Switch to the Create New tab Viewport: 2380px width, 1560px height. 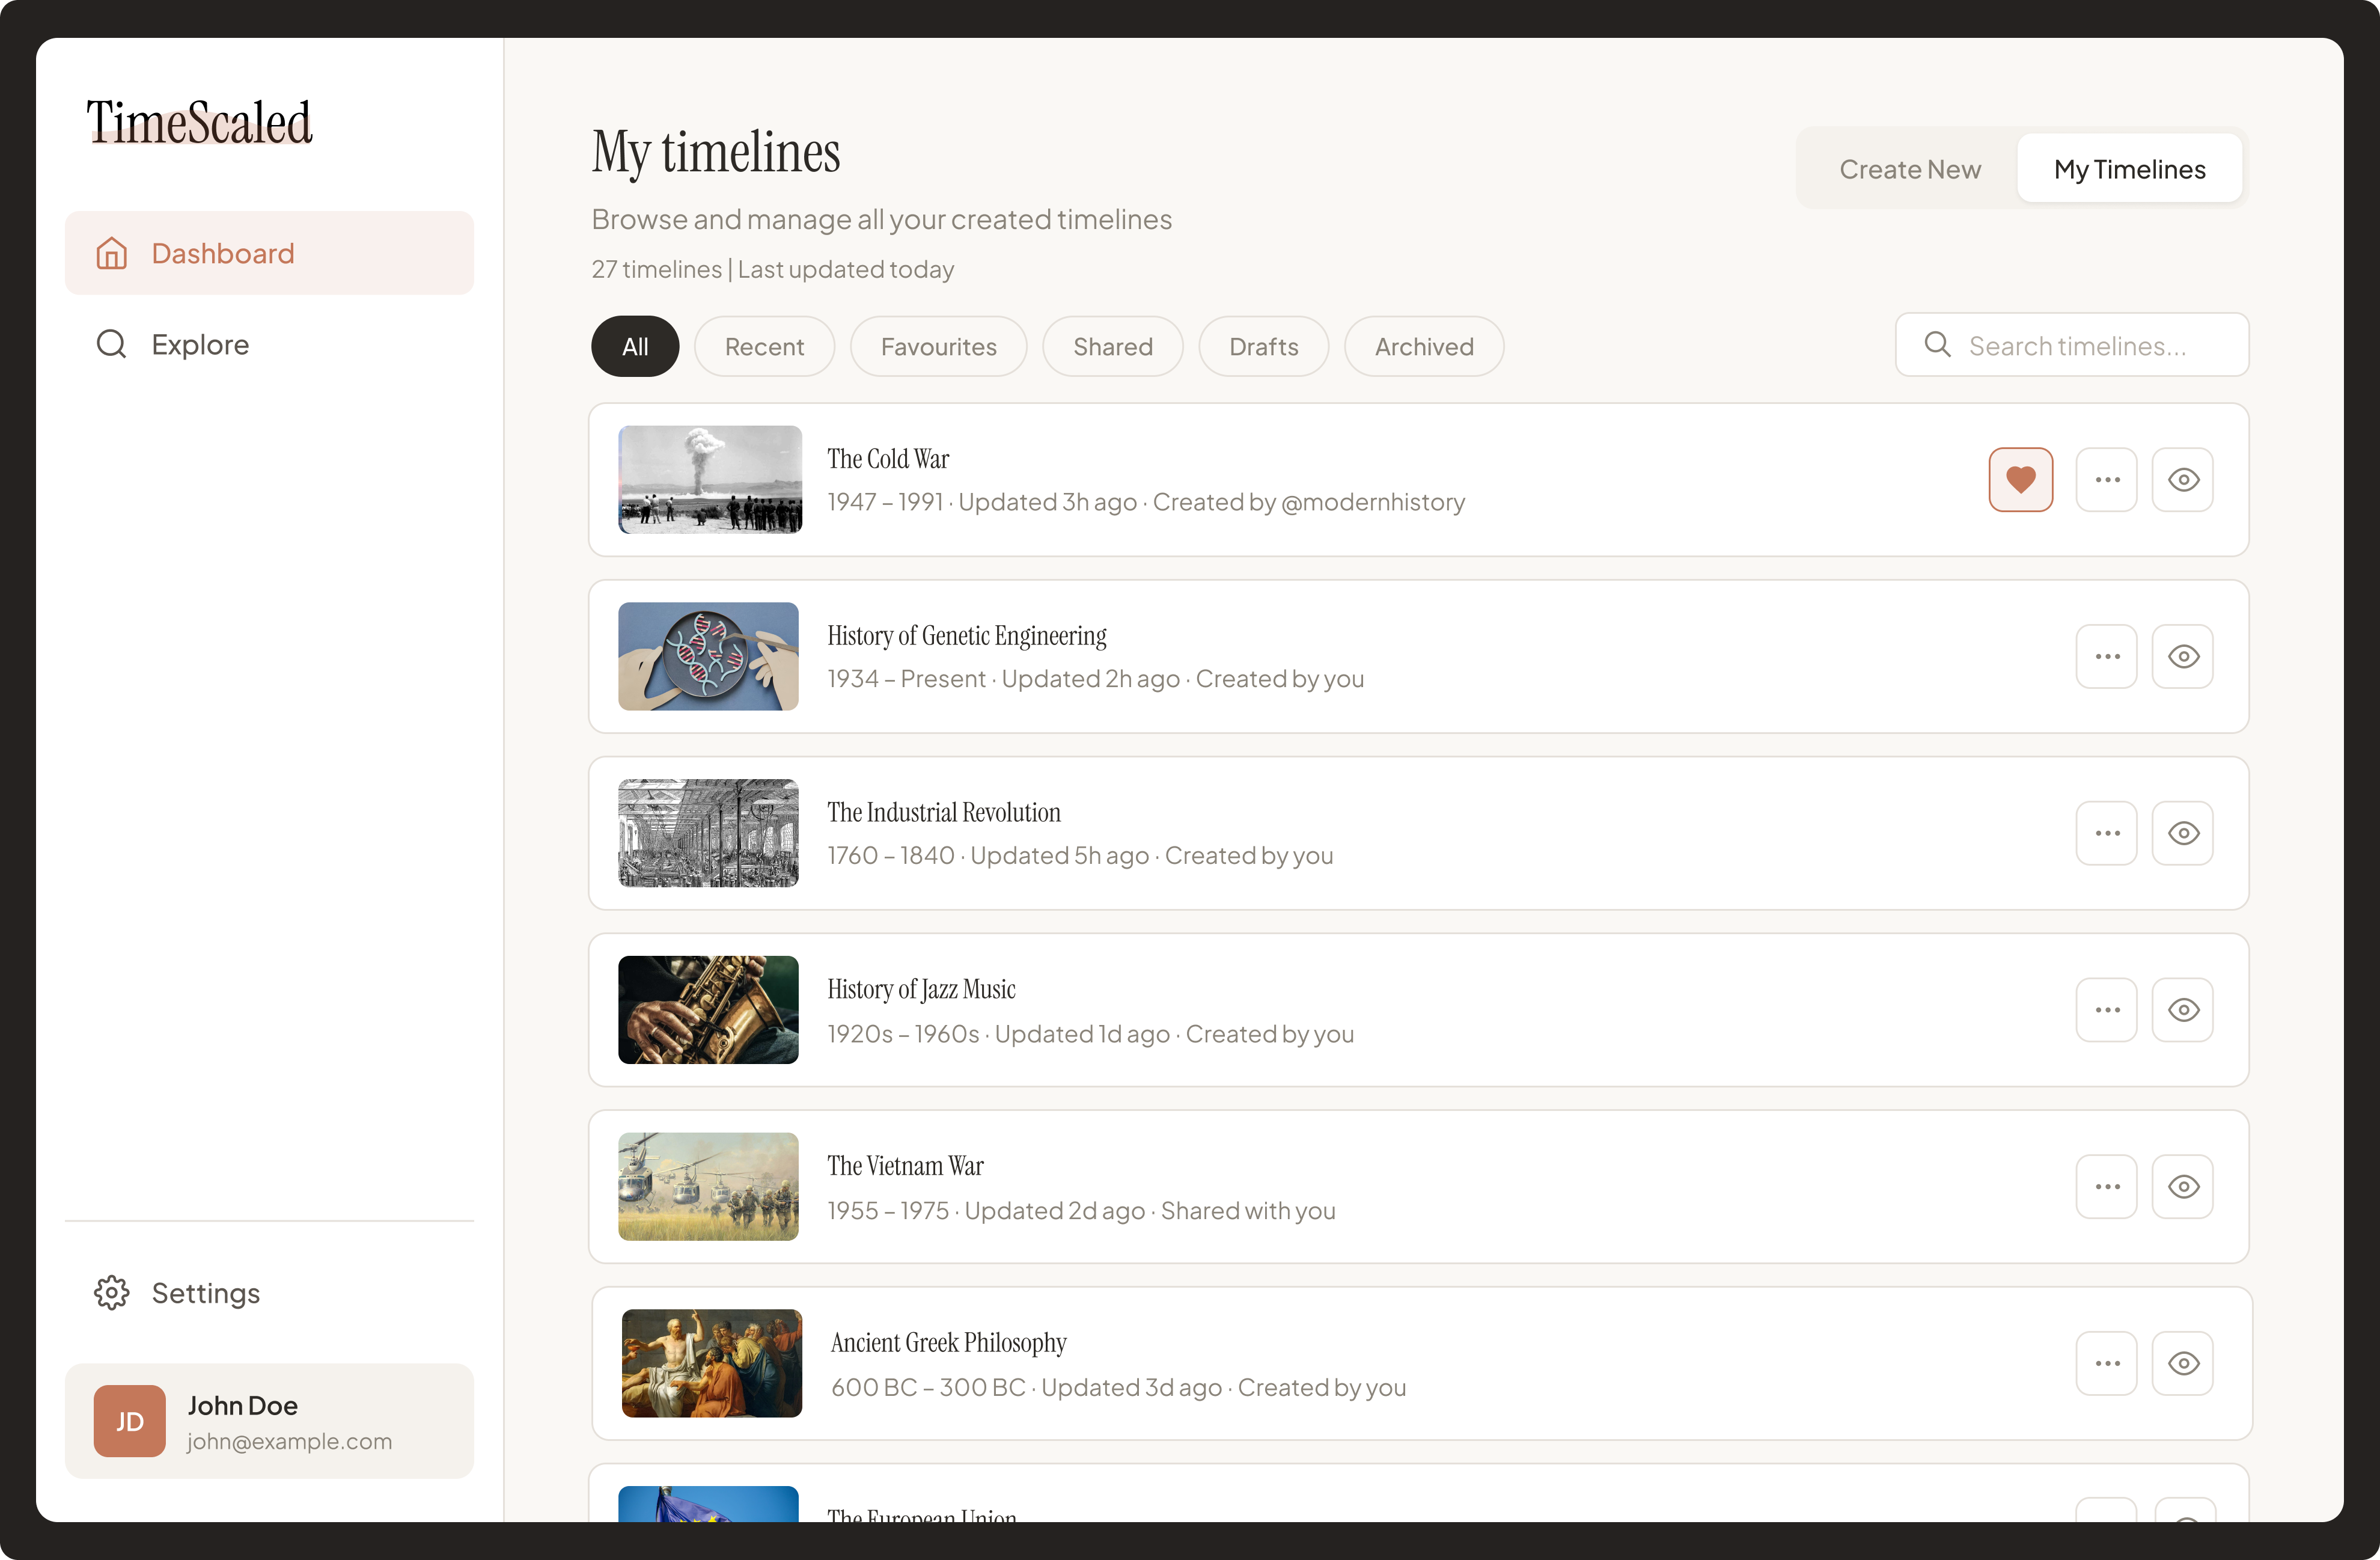pos(1909,169)
